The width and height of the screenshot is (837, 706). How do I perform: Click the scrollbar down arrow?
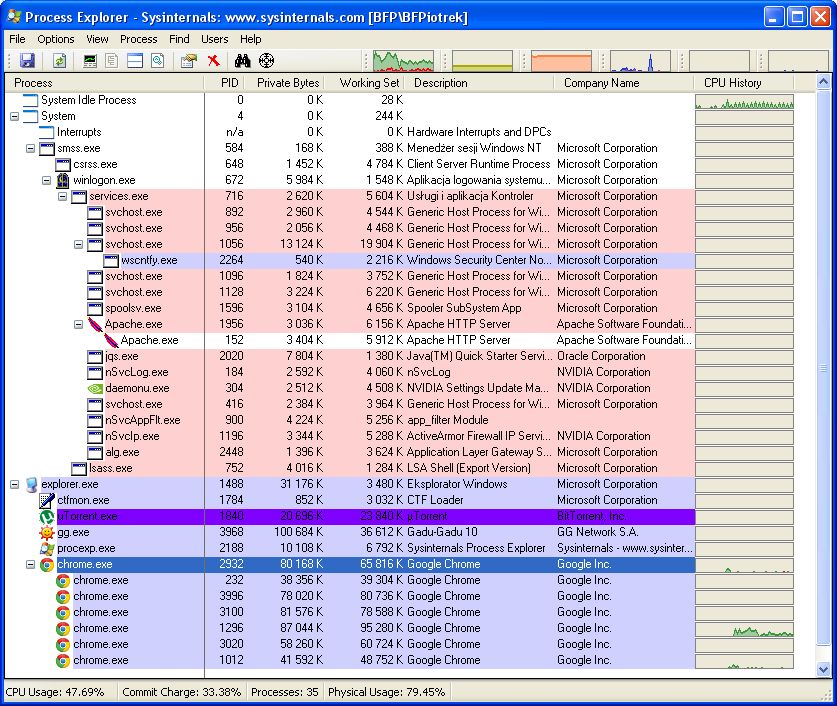click(x=823, y=669)
